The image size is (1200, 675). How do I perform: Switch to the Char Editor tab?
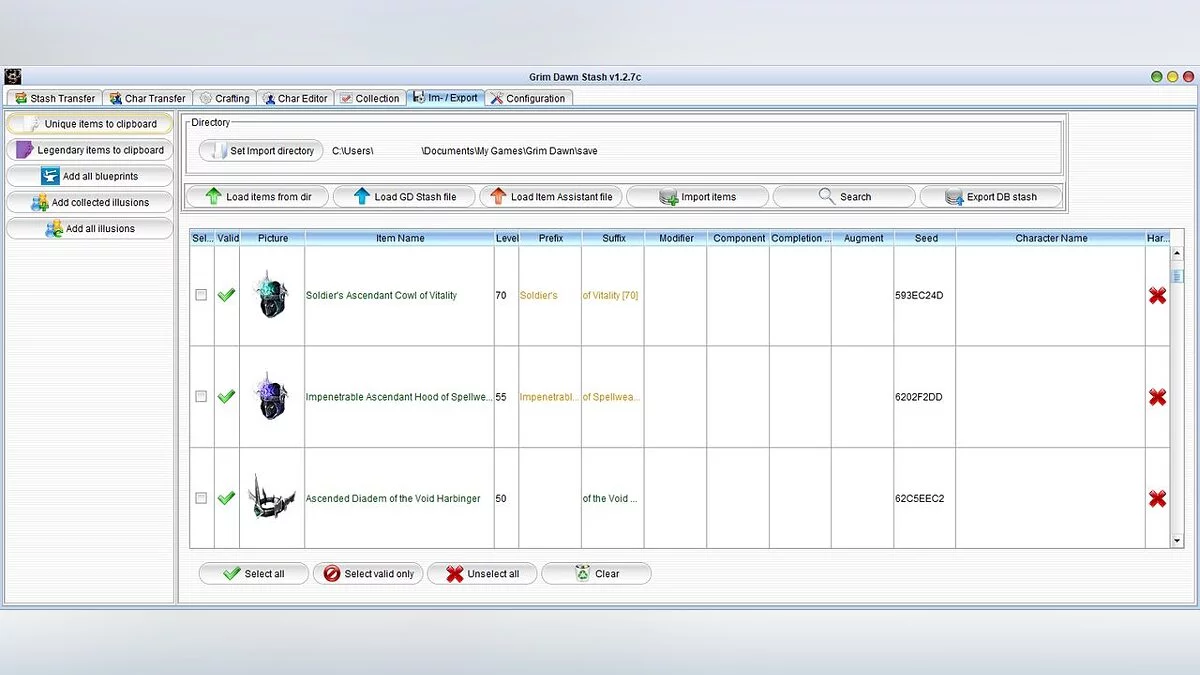point(295,98)
